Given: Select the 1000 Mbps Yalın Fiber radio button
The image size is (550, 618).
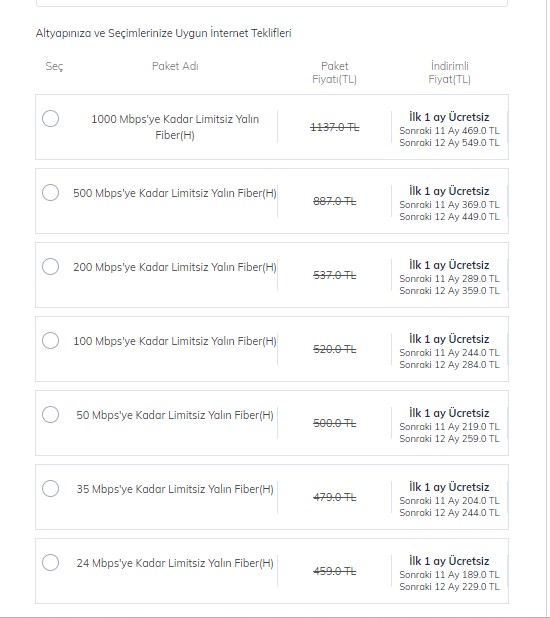Looking at the screenshot, I should 50,119.
